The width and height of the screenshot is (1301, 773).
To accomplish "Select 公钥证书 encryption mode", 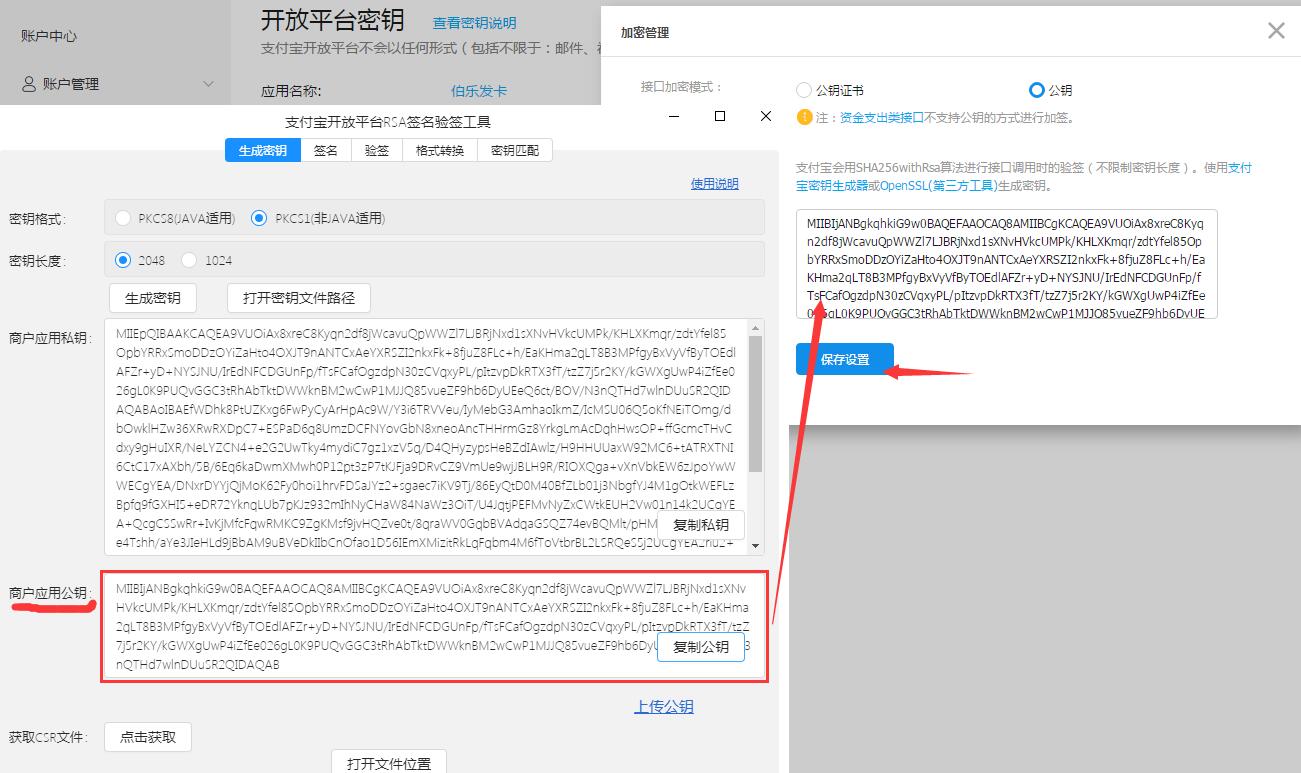I will click(x=803, y=89).
